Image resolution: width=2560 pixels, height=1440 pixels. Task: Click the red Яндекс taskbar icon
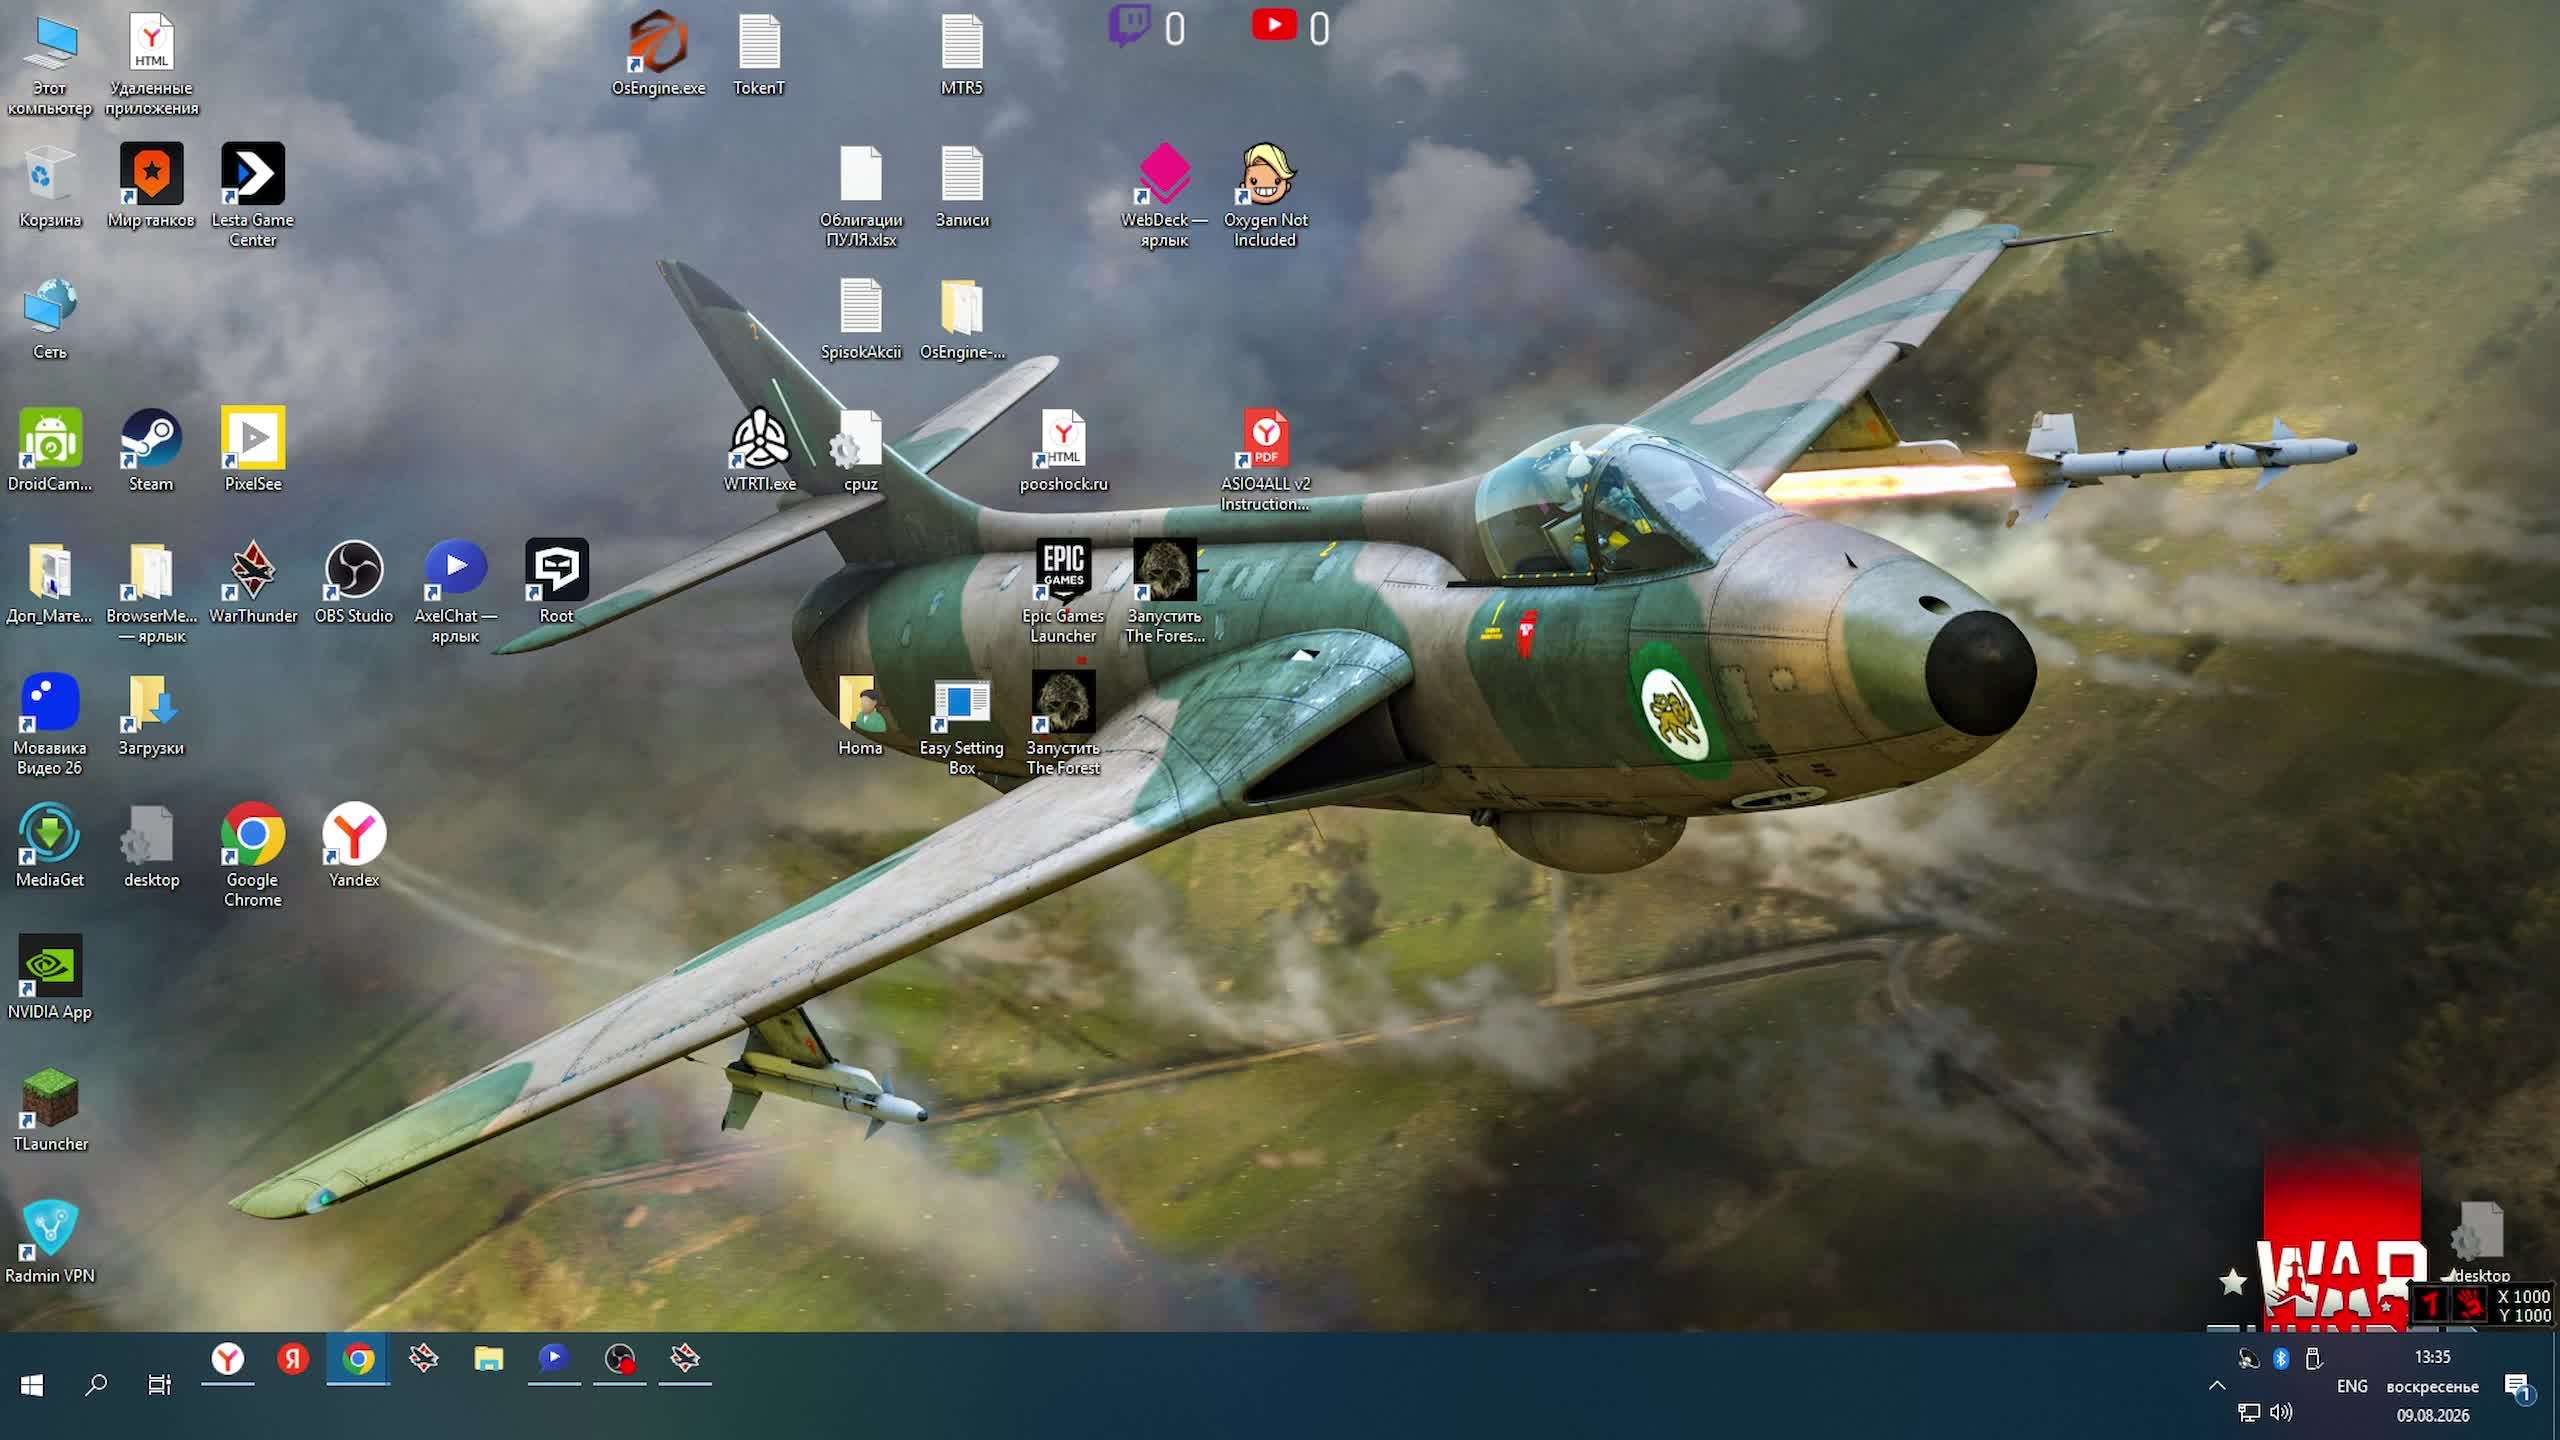point(293,1359)
